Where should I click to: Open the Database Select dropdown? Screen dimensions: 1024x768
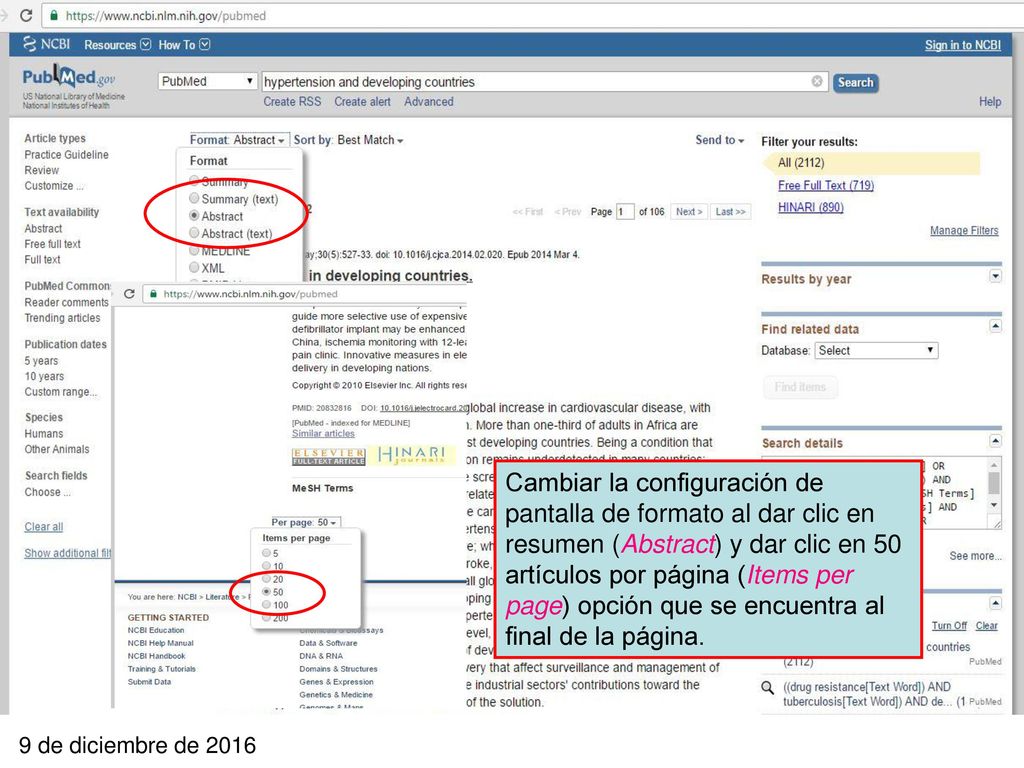pyautogui.click(x=876, y=350)
